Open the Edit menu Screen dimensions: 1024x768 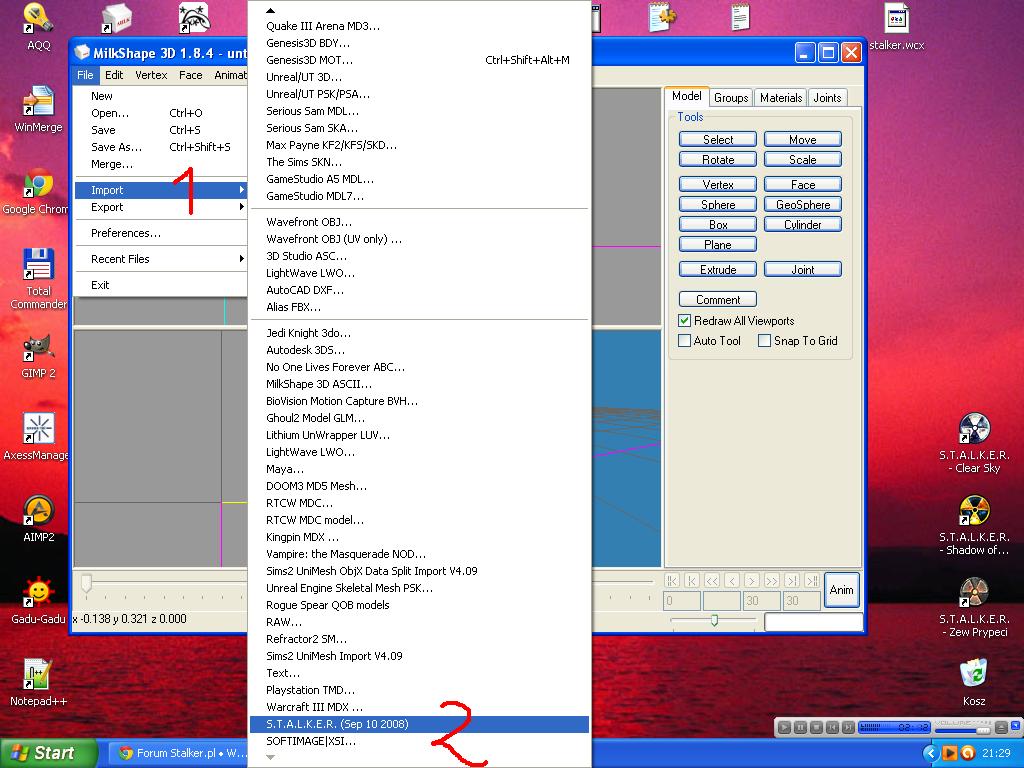tap(114, 75)
